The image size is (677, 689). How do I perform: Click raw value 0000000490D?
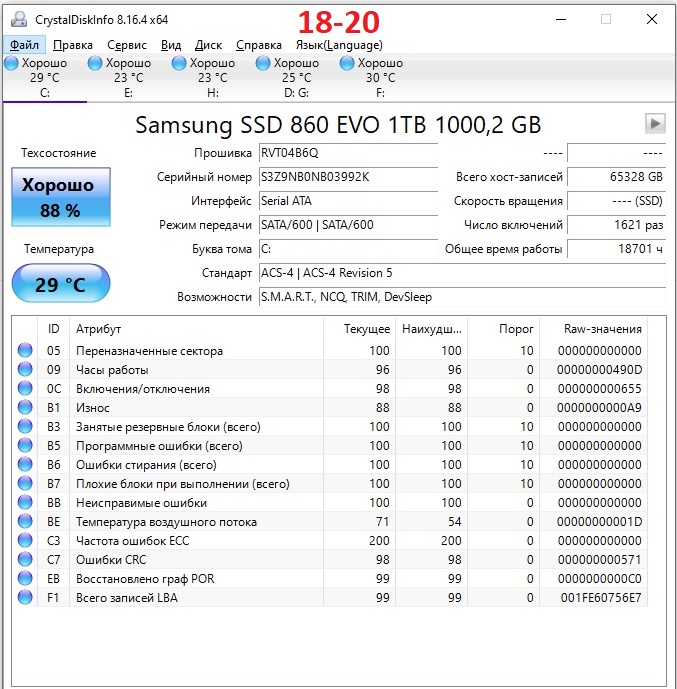click(x=599, y=370)
